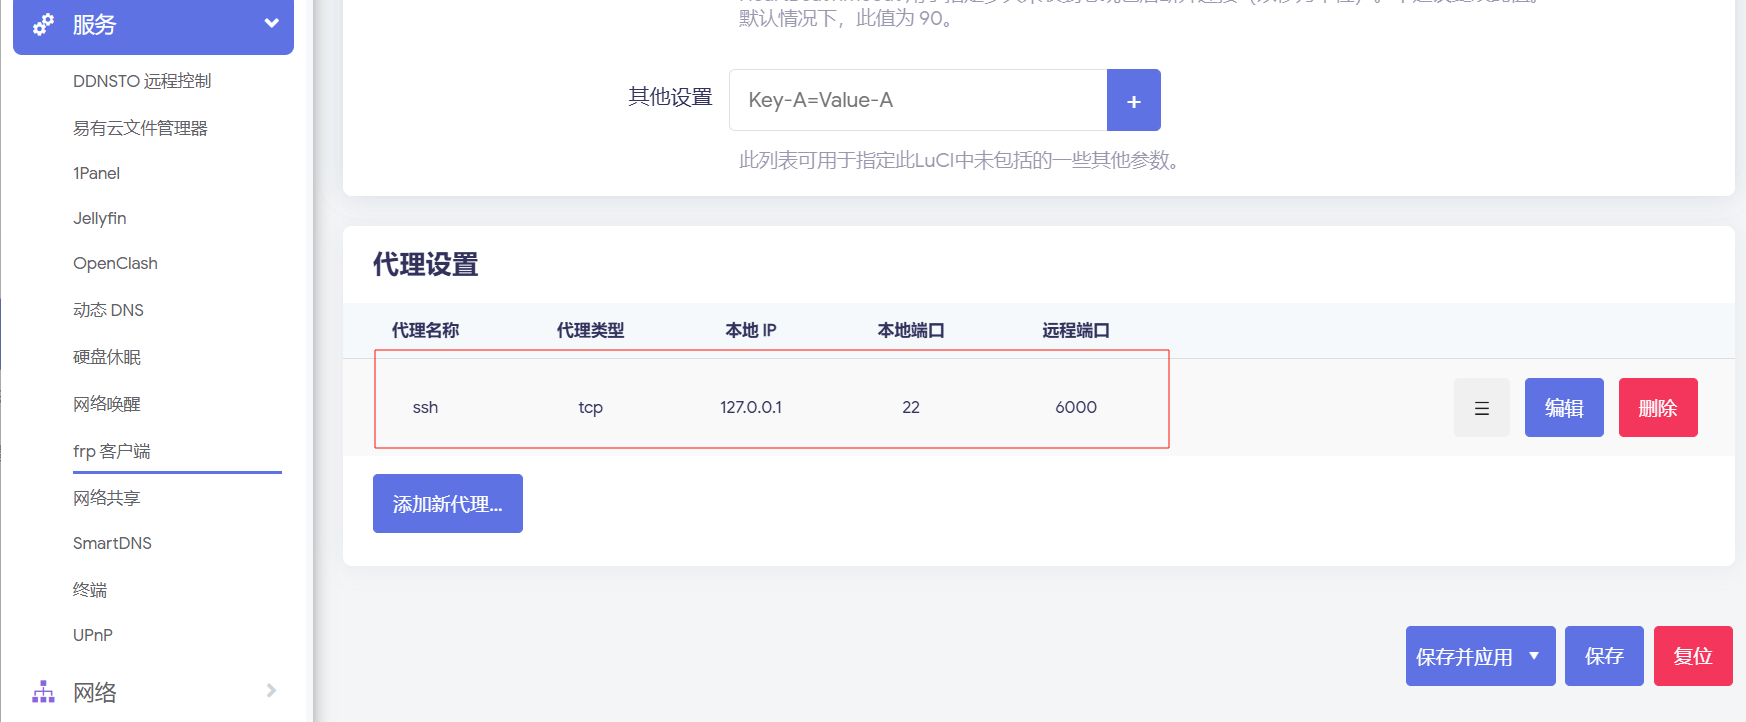This screenshot has width=1746, height=722.
Task: Open 终端 in the sidebar
Action: click(90, 590)
